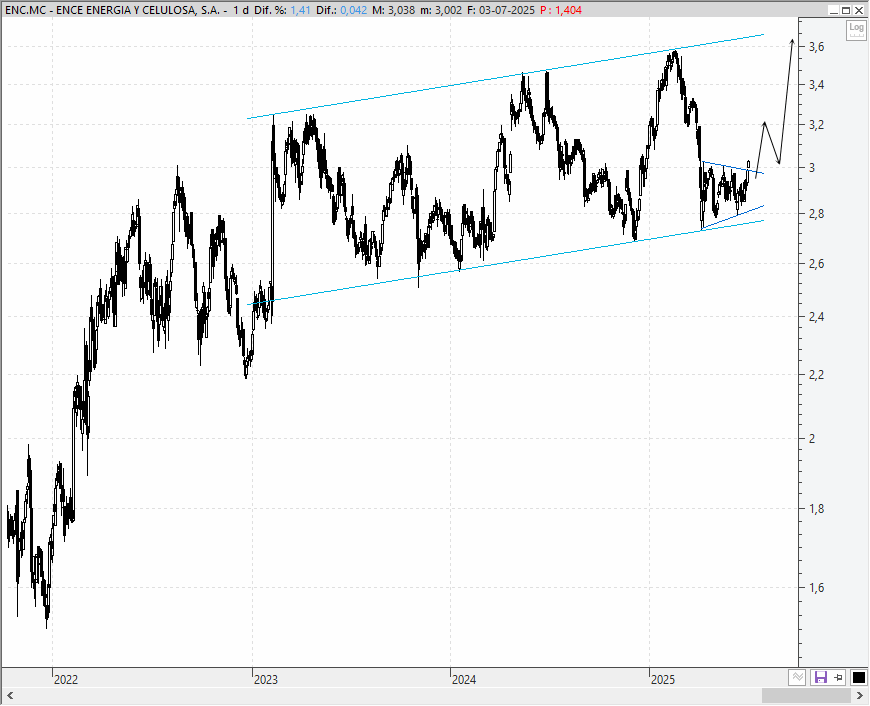Click the purple floppy-disk save icon
Viewport: 870px width, 706px height.
pyautogui.click(x=820, y=677)
